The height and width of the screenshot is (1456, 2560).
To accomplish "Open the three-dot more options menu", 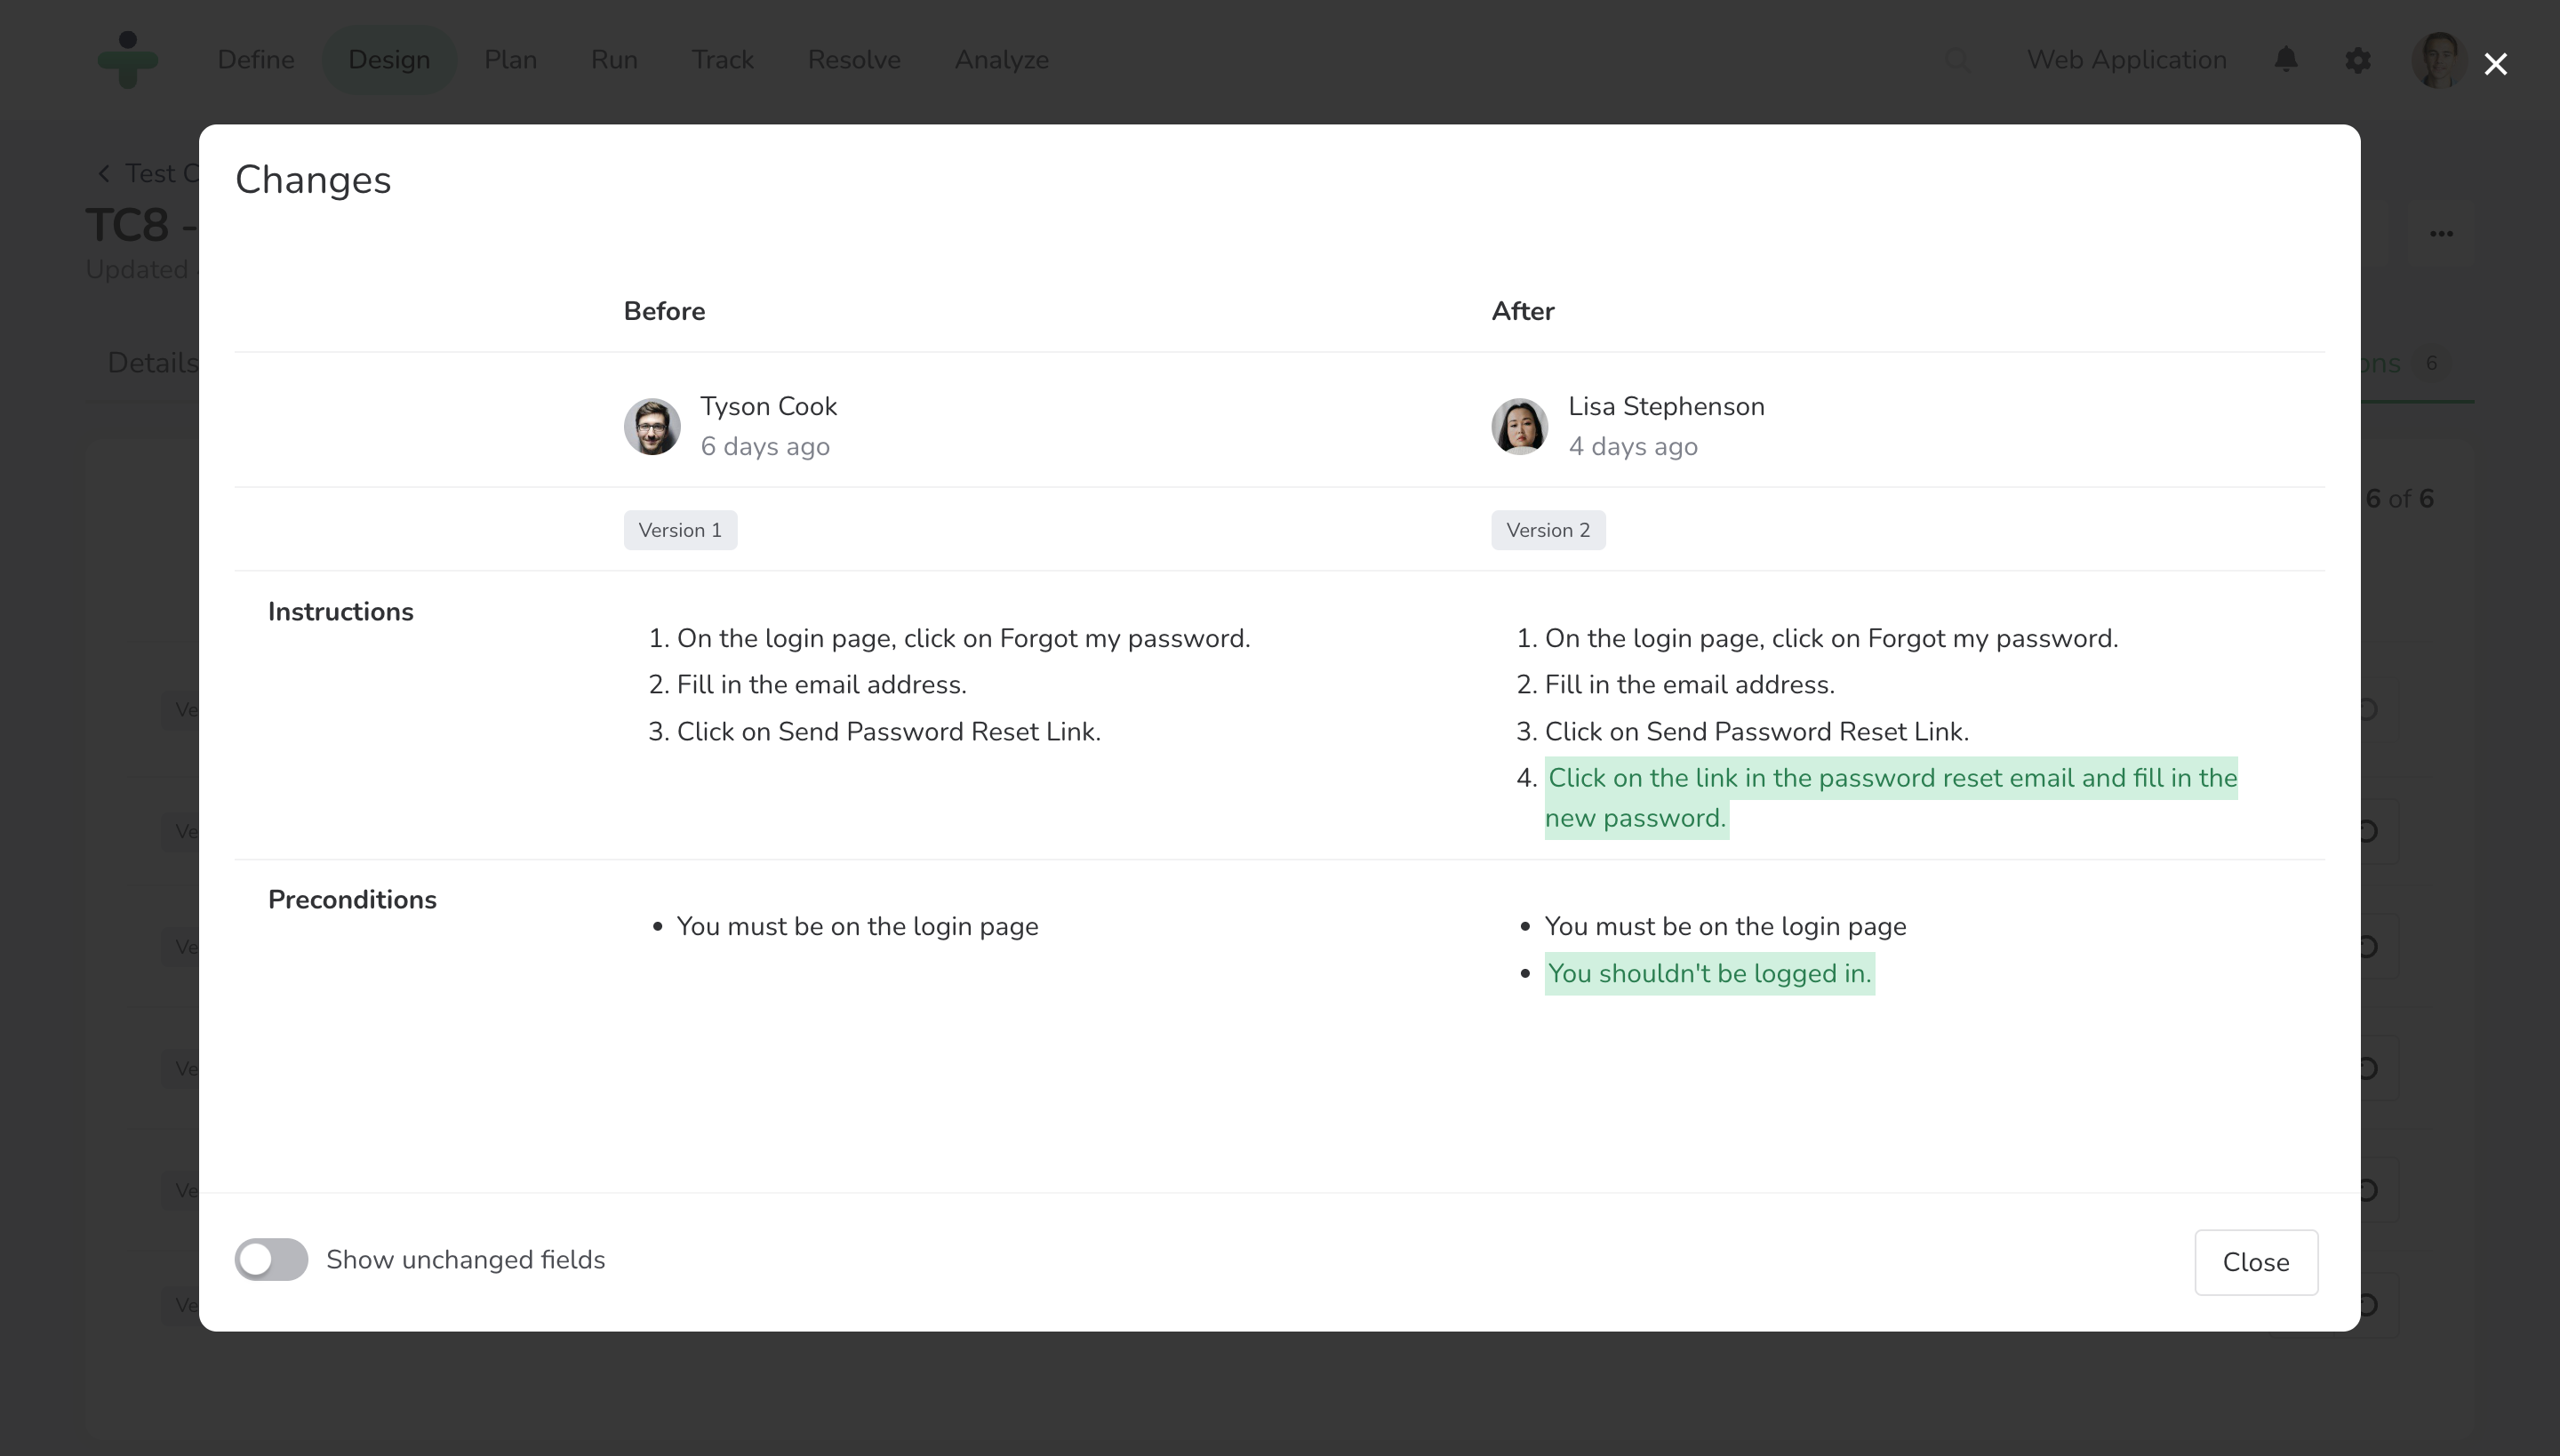I will coord(2441,234).
